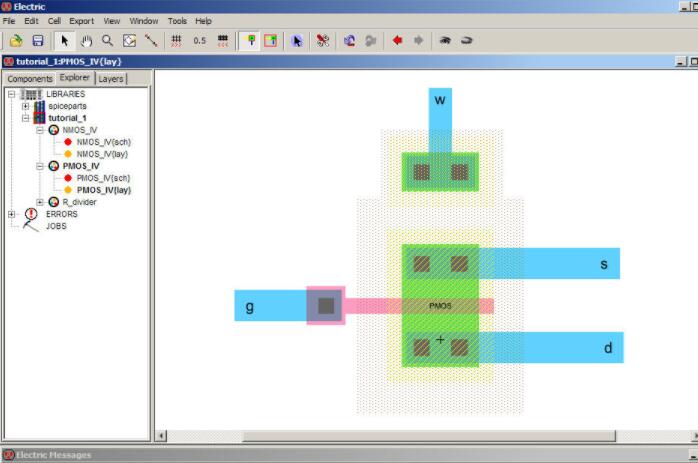The width and height of the screenshot is (698, 463).
Task: Open NMOS_IV{sch} cell in explorer
Action: tap(103, 142)
